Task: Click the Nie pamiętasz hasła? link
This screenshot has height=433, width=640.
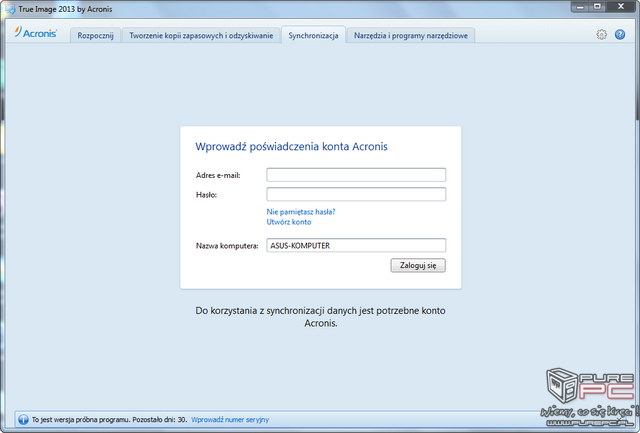Action: point(301,211)
